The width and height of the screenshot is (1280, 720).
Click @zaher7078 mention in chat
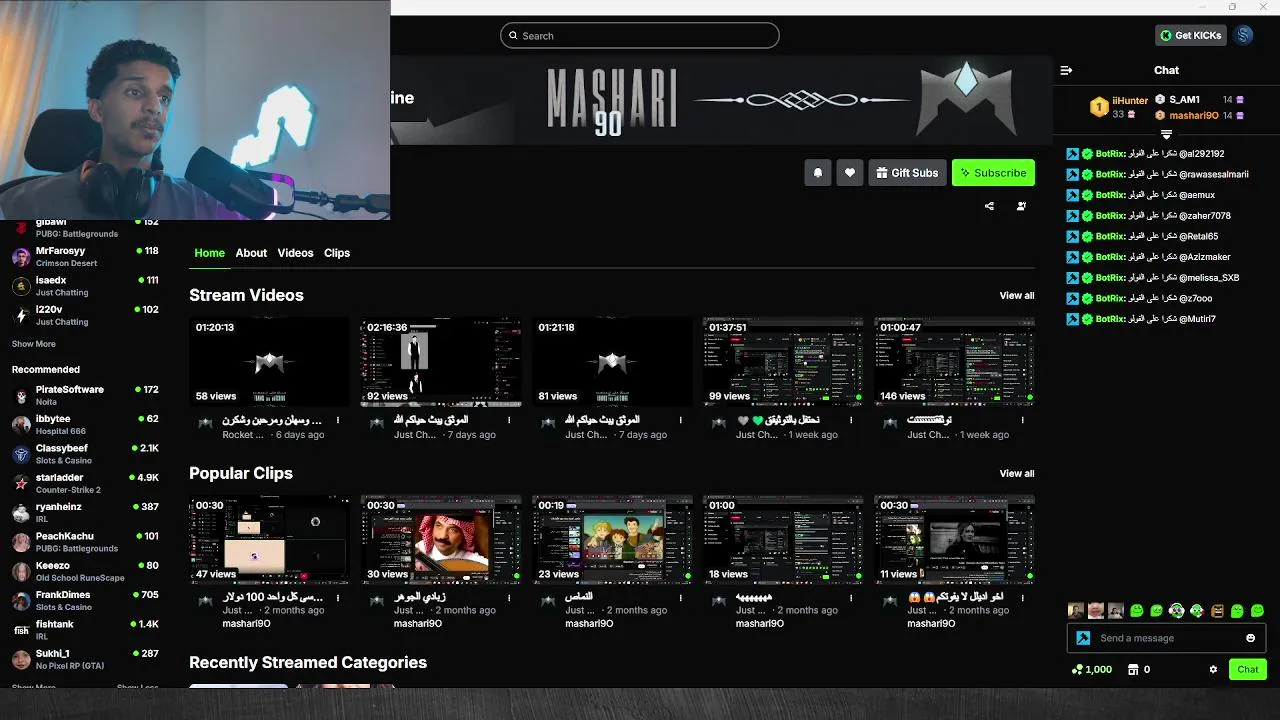(x=1204, y=216)
